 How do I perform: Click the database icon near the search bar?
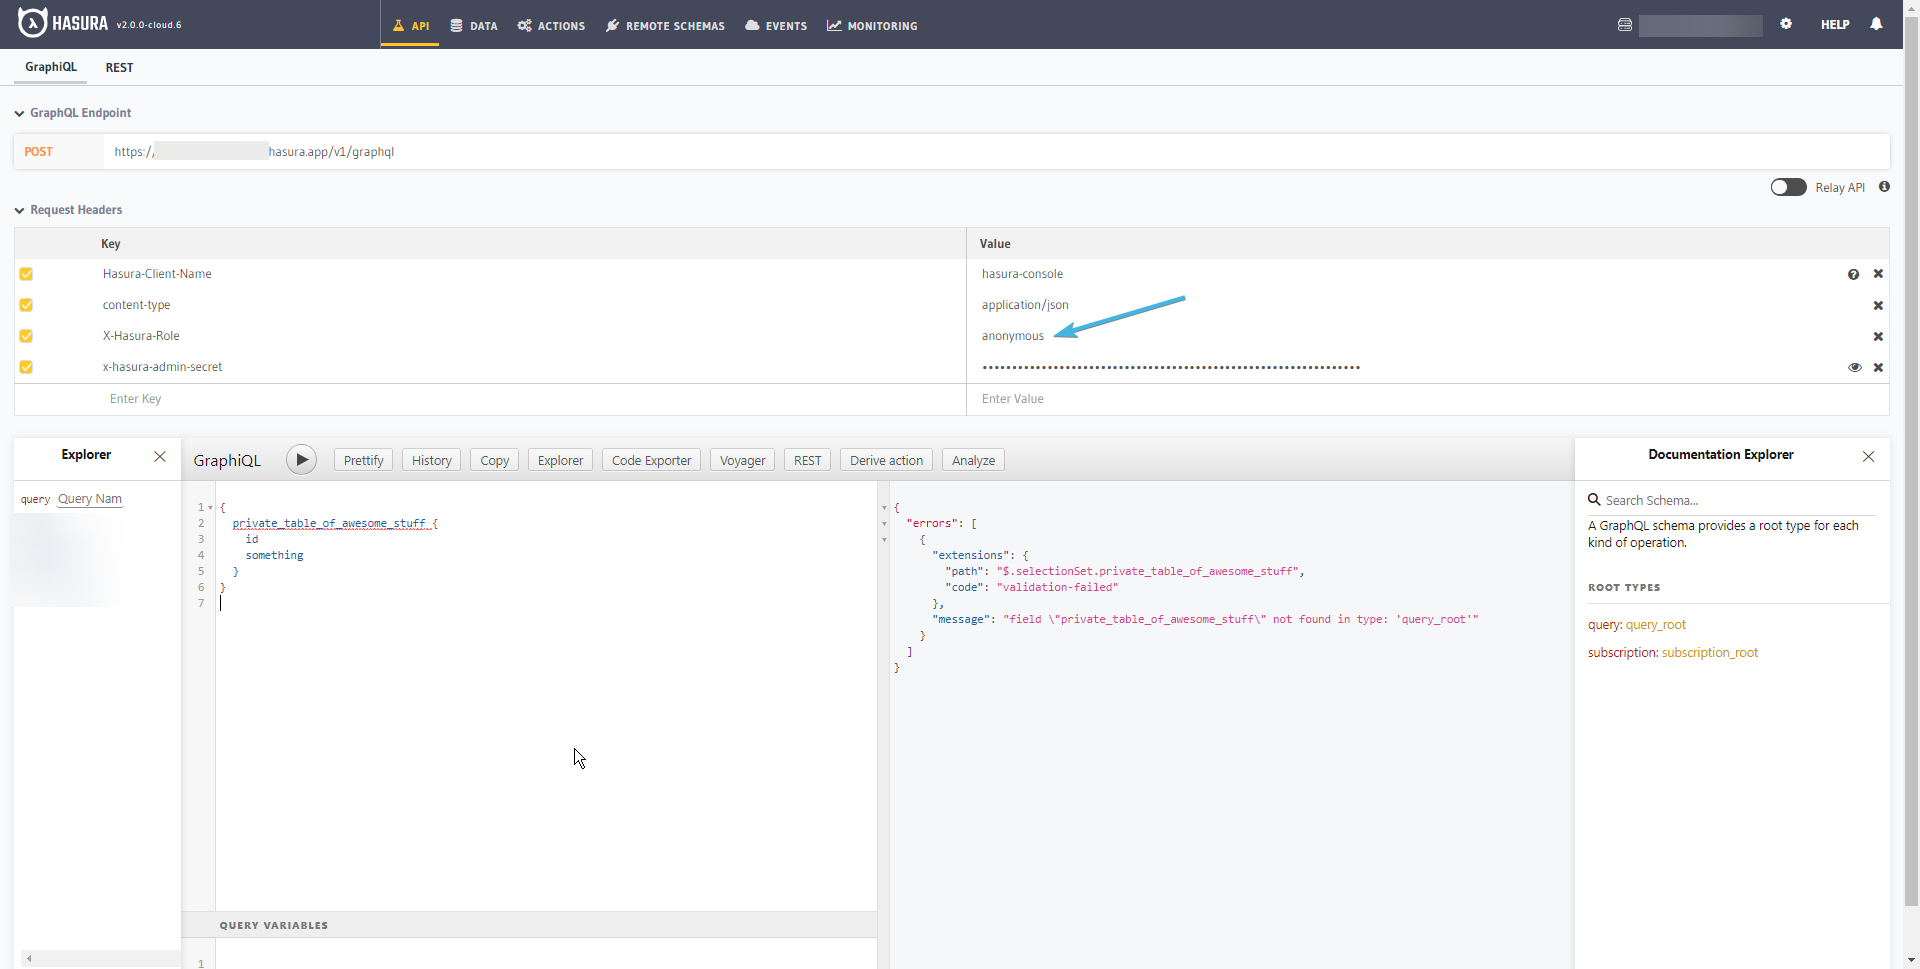(1624, 24)
